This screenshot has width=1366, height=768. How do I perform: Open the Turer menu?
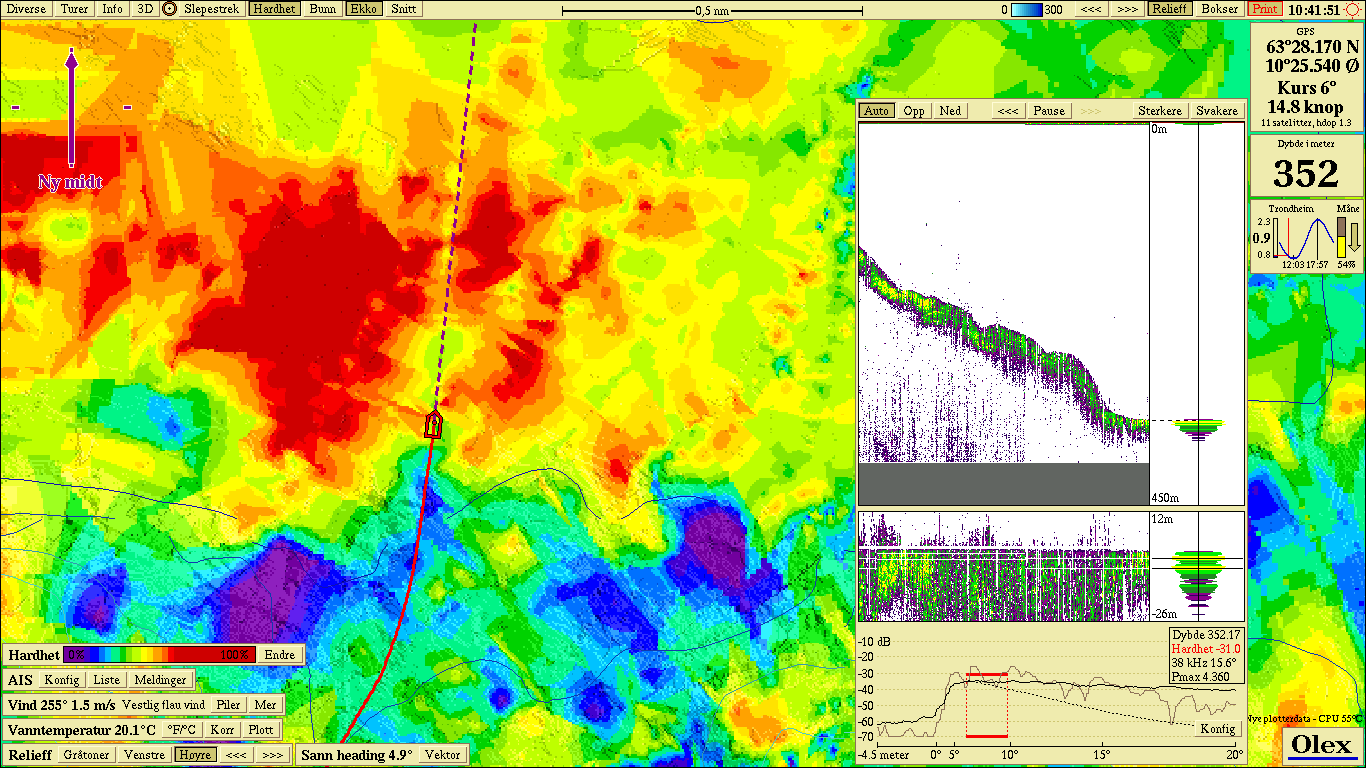74,9
